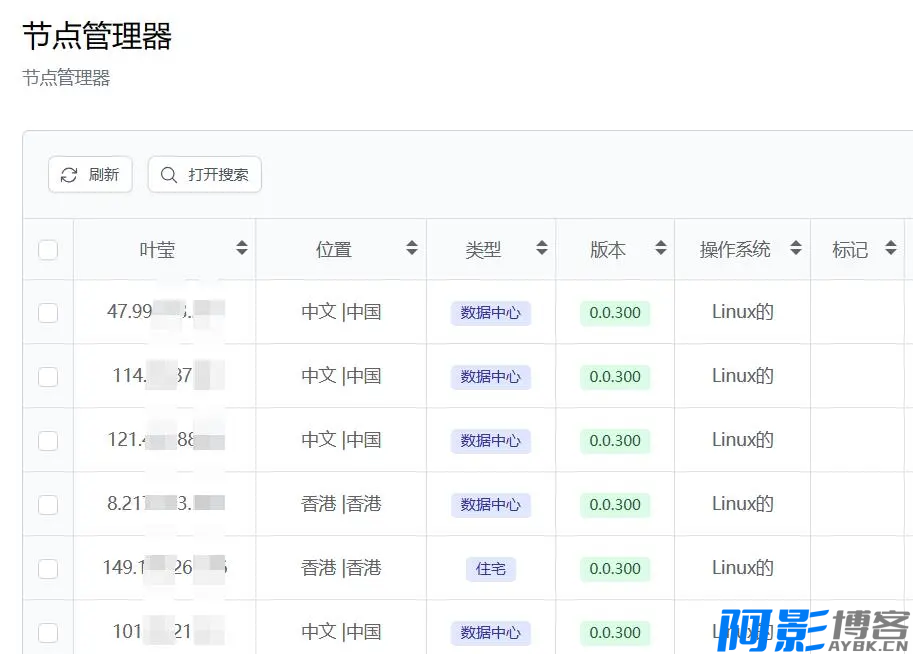The height and width of the screenshot is (654, 913).
Task: Click the 0.0.300 version badge in first row
Action: pyautogui.click(x=615, y=313)
